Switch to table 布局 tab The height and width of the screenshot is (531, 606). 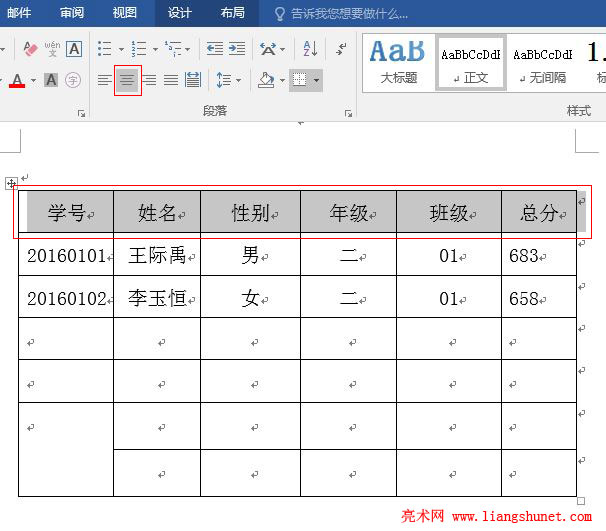[x=233, y=13]
